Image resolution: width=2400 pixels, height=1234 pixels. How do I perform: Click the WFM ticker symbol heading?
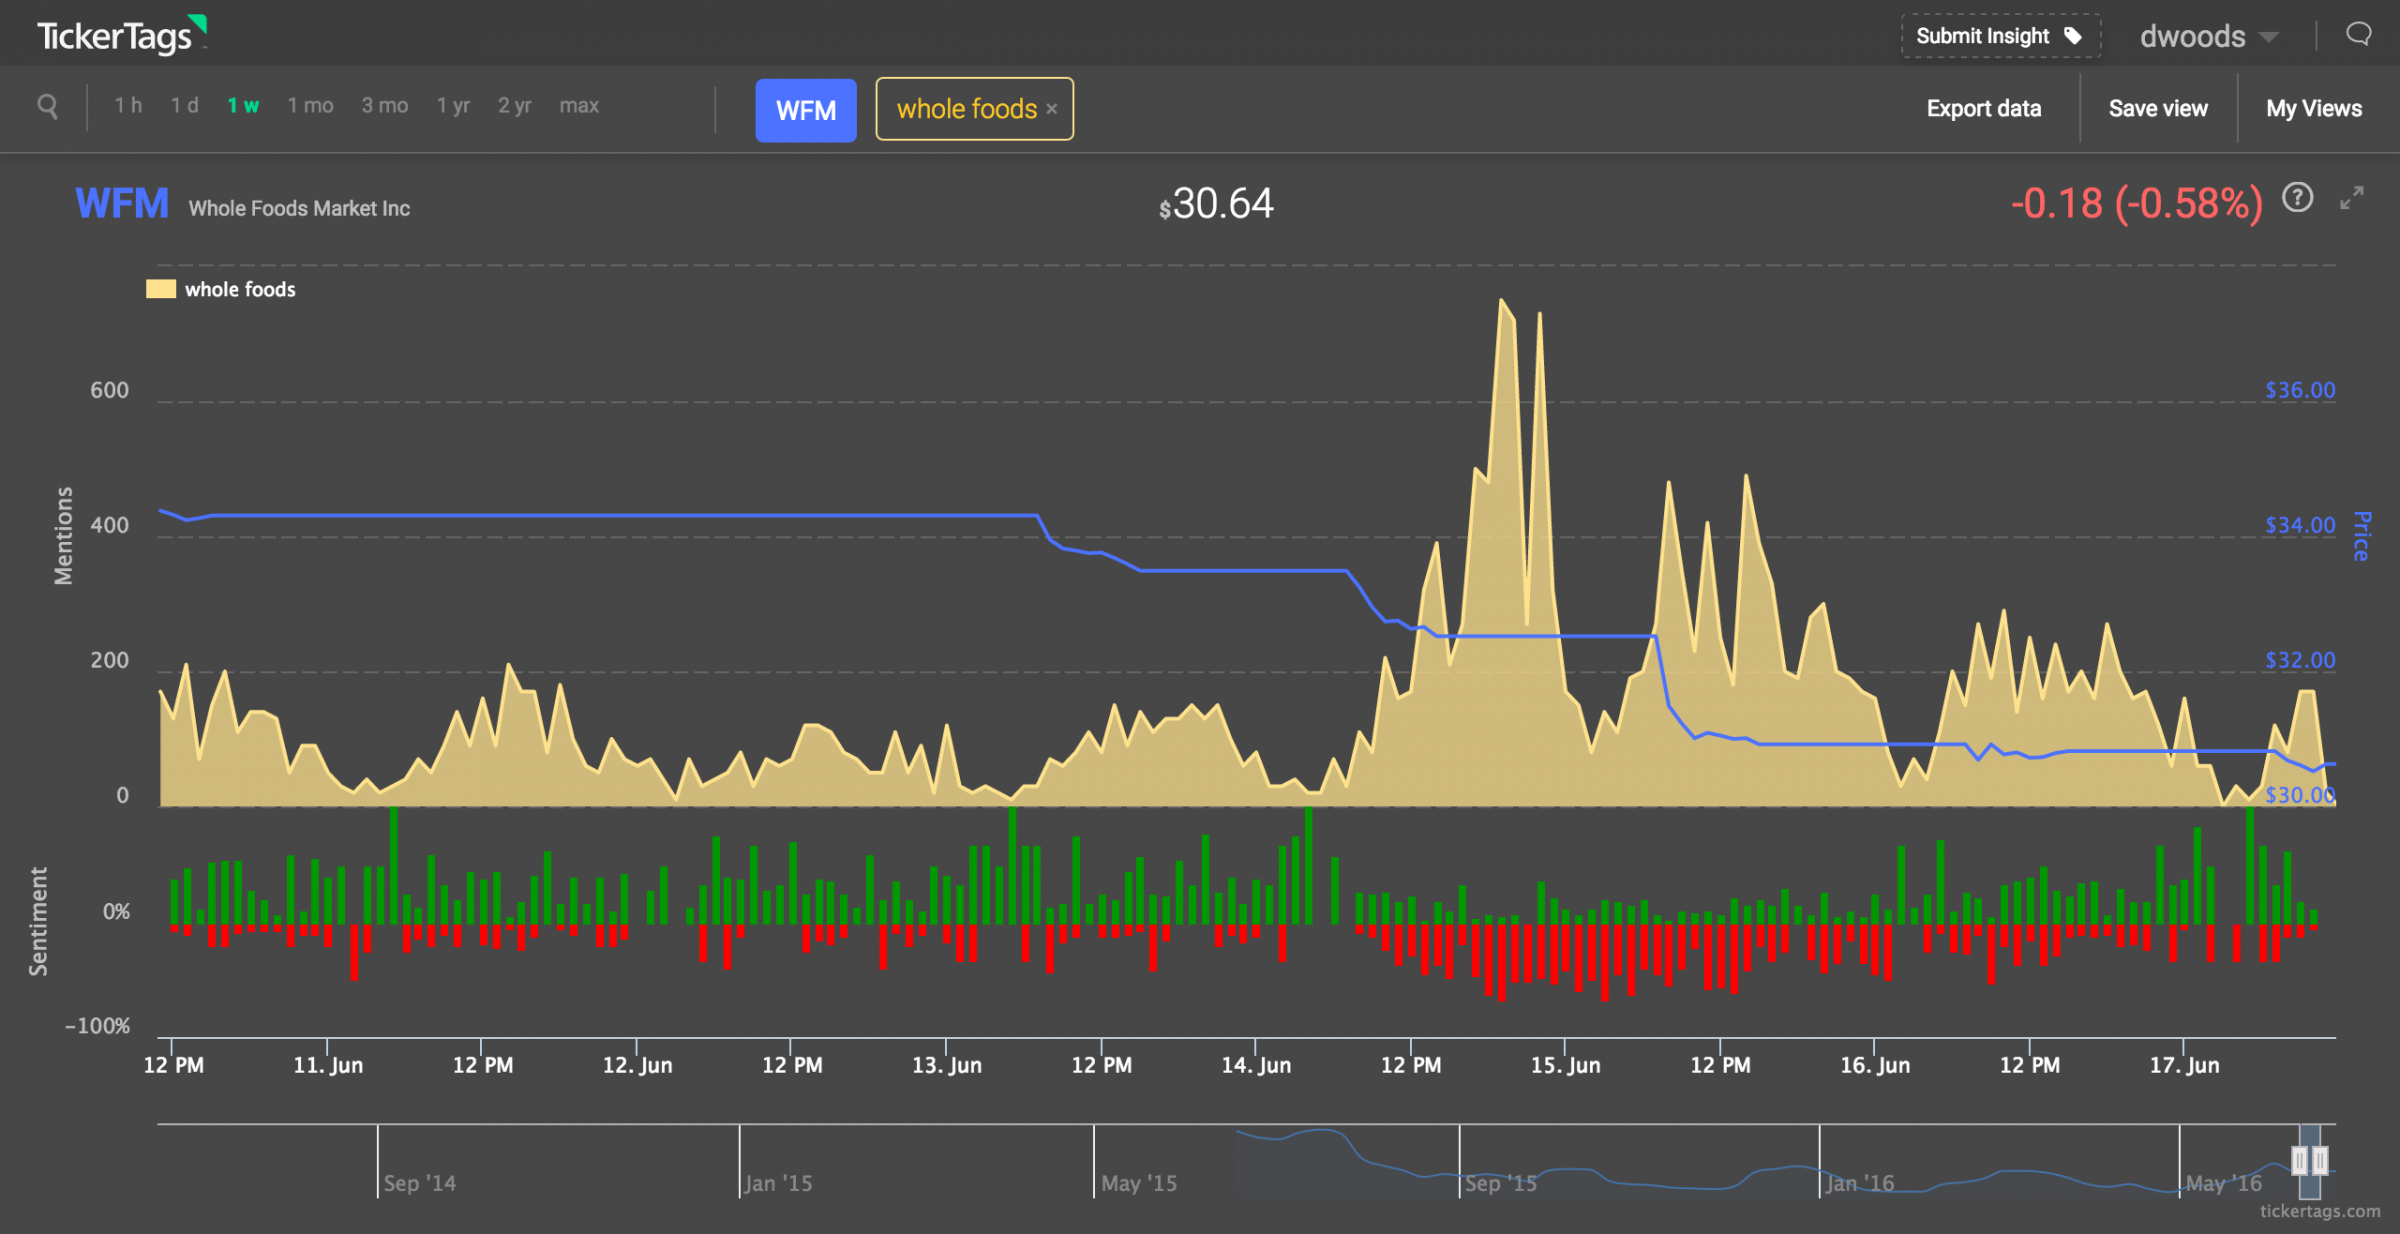point(122,204)
